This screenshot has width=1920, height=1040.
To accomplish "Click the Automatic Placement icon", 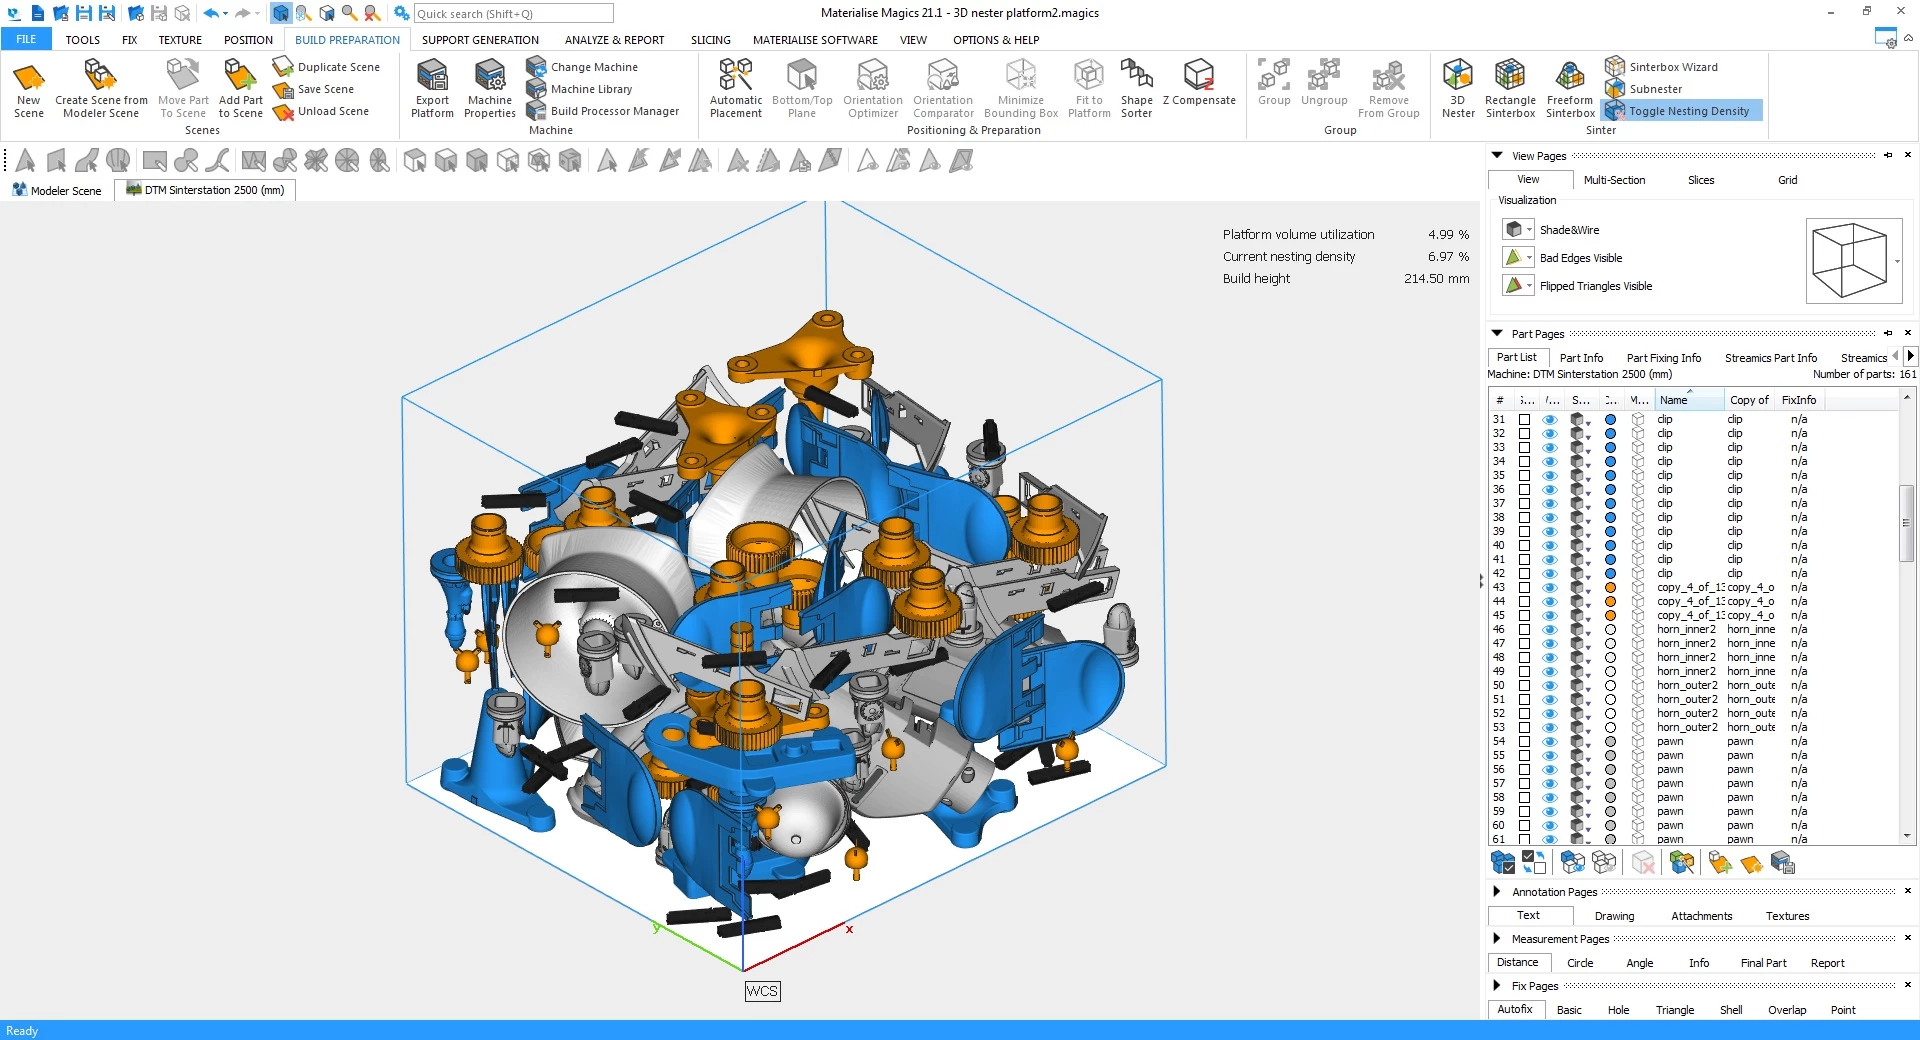I will pos(735,76).
